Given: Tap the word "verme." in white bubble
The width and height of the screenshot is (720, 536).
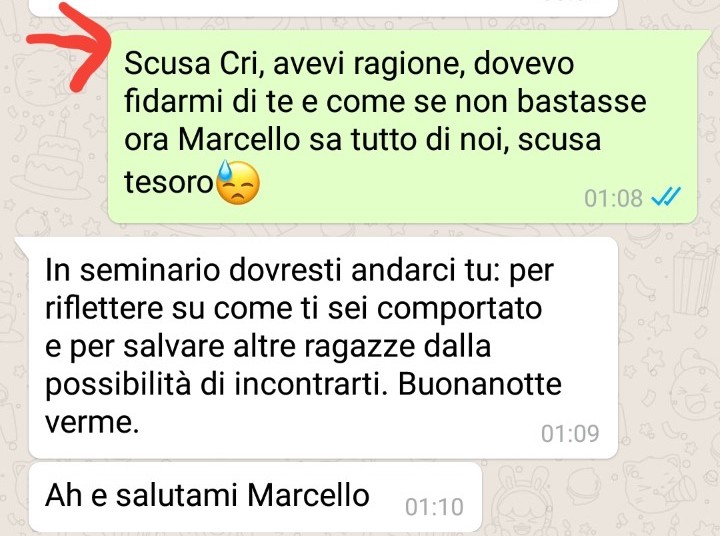Looking at the screenshot, I should point(92,423).
